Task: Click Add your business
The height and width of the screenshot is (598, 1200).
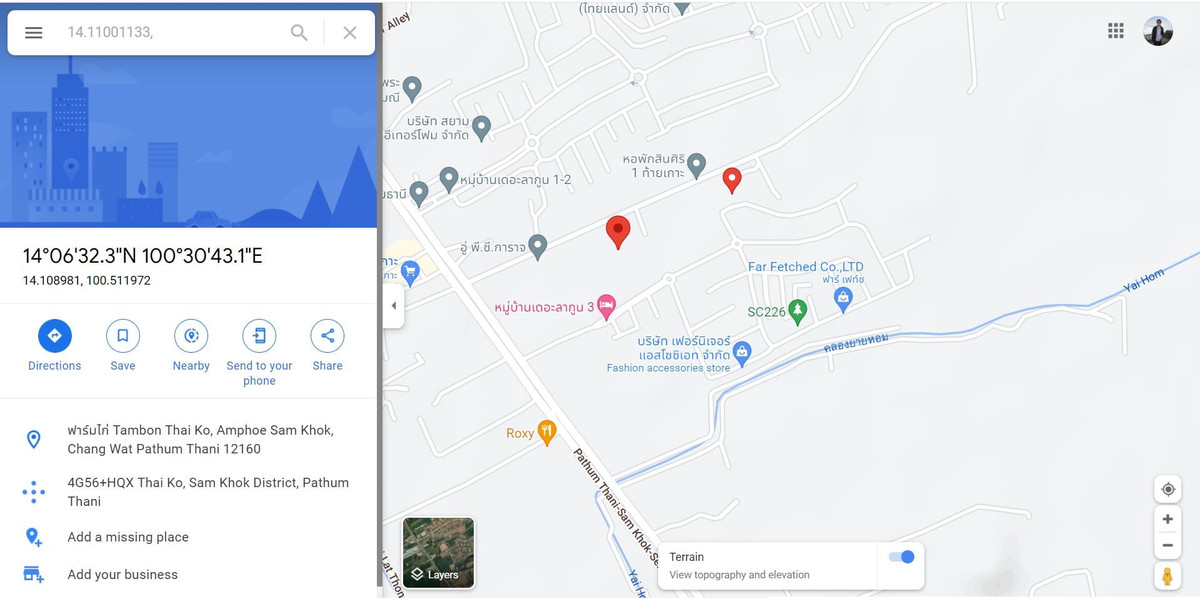Action: pyautogui.click(x=122, y=574)
